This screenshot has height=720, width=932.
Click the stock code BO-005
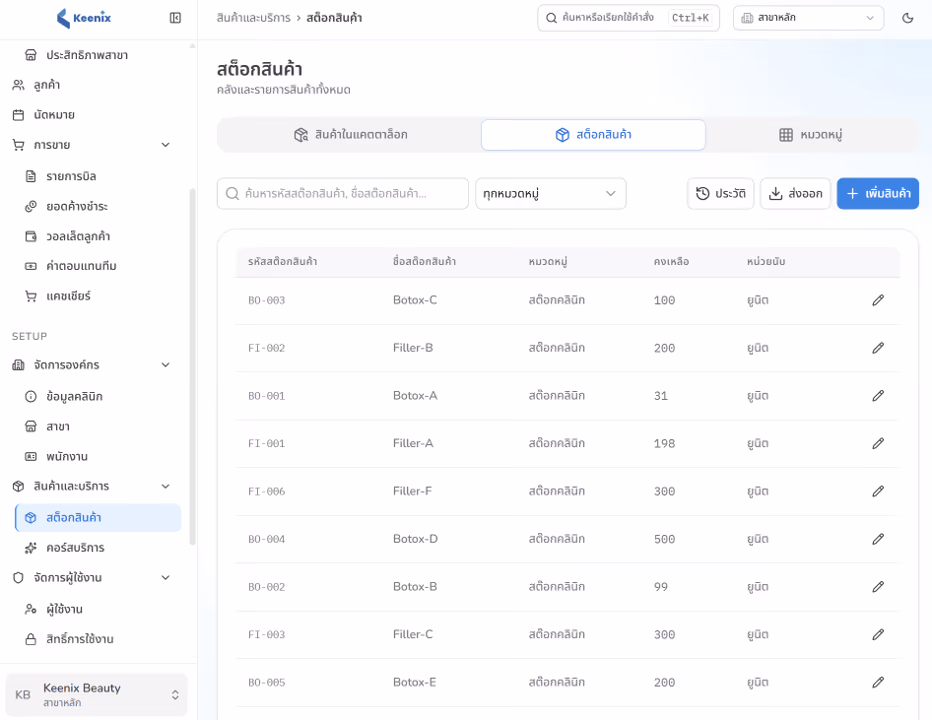click(266, 683)
